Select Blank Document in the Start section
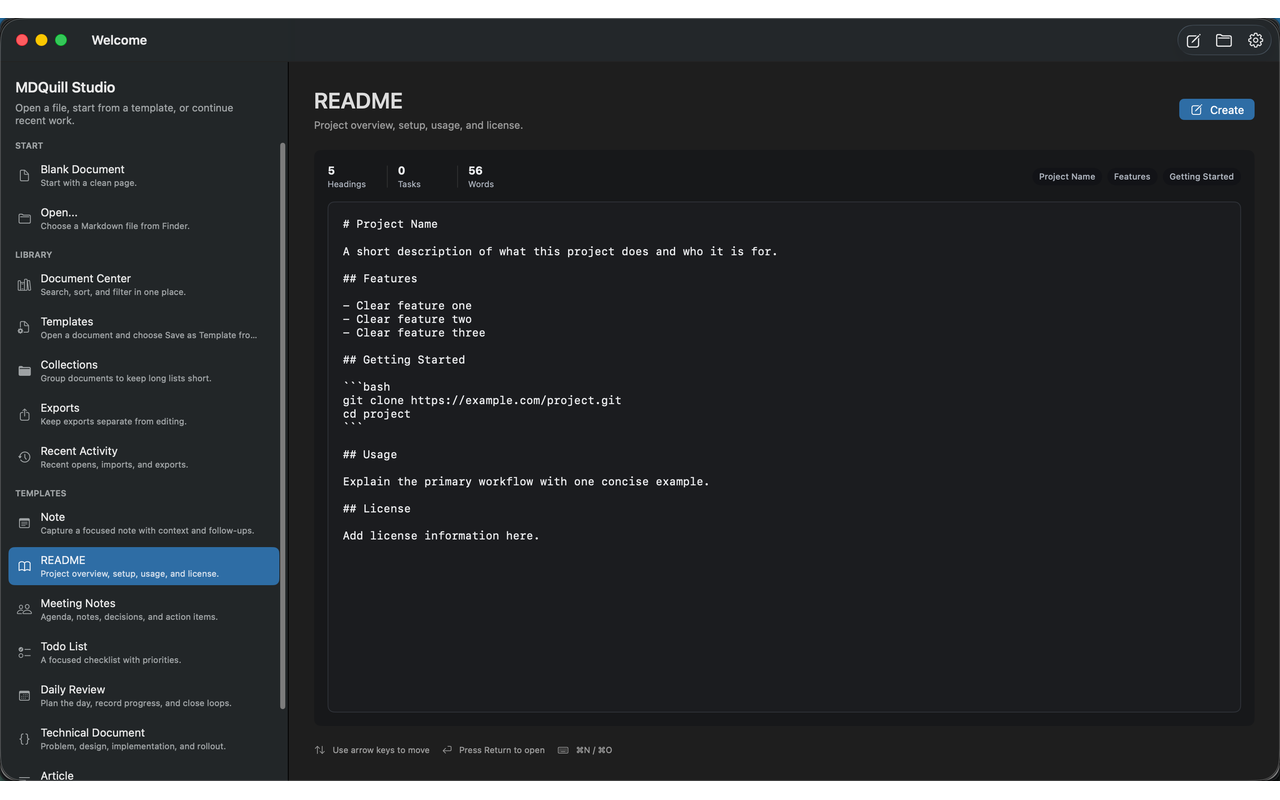The height and width of the screenshot is (800, 1280). coord(144,176)
